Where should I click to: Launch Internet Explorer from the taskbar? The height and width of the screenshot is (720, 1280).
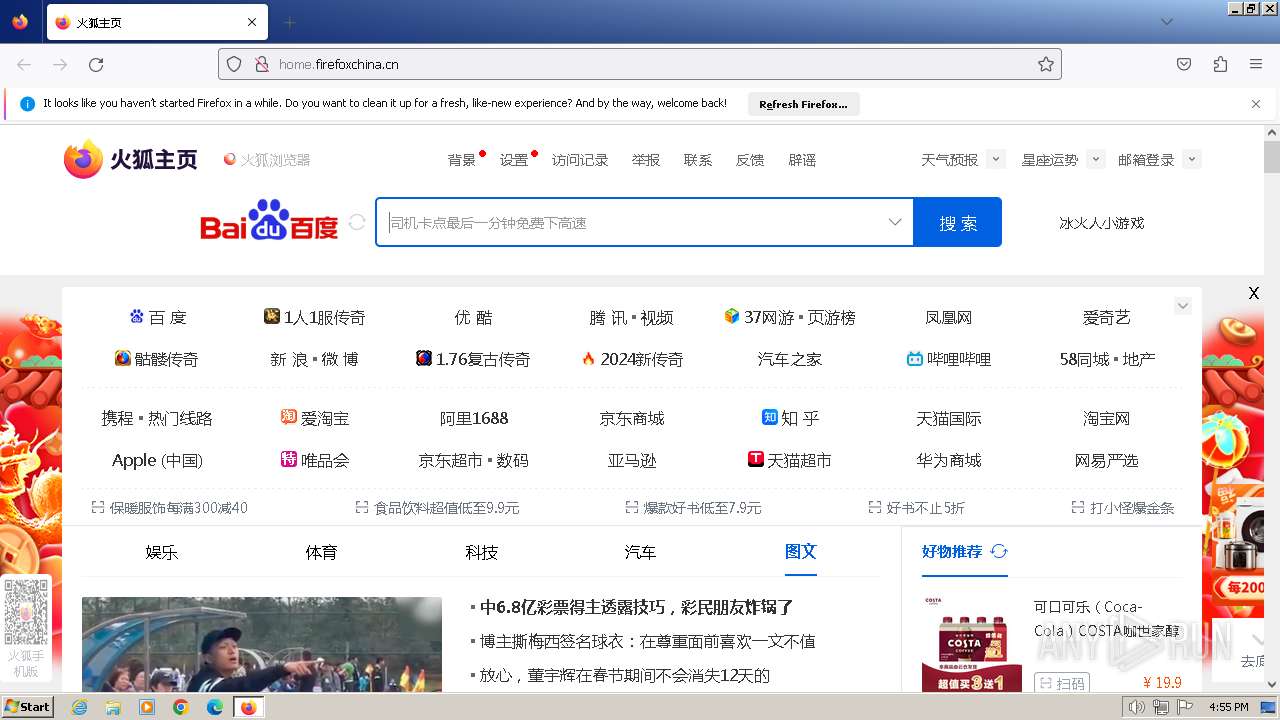click(79, 707)
